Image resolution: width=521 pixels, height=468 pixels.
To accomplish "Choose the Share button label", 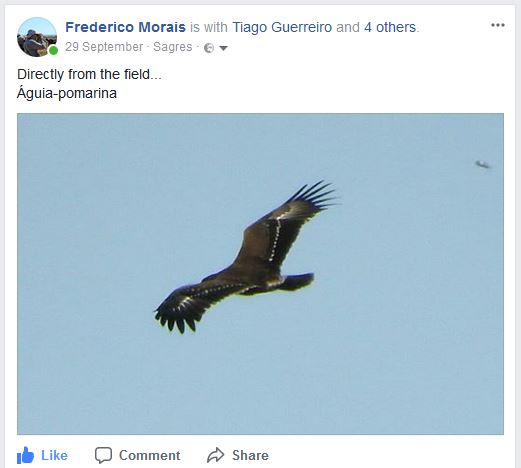I will 250,455.
